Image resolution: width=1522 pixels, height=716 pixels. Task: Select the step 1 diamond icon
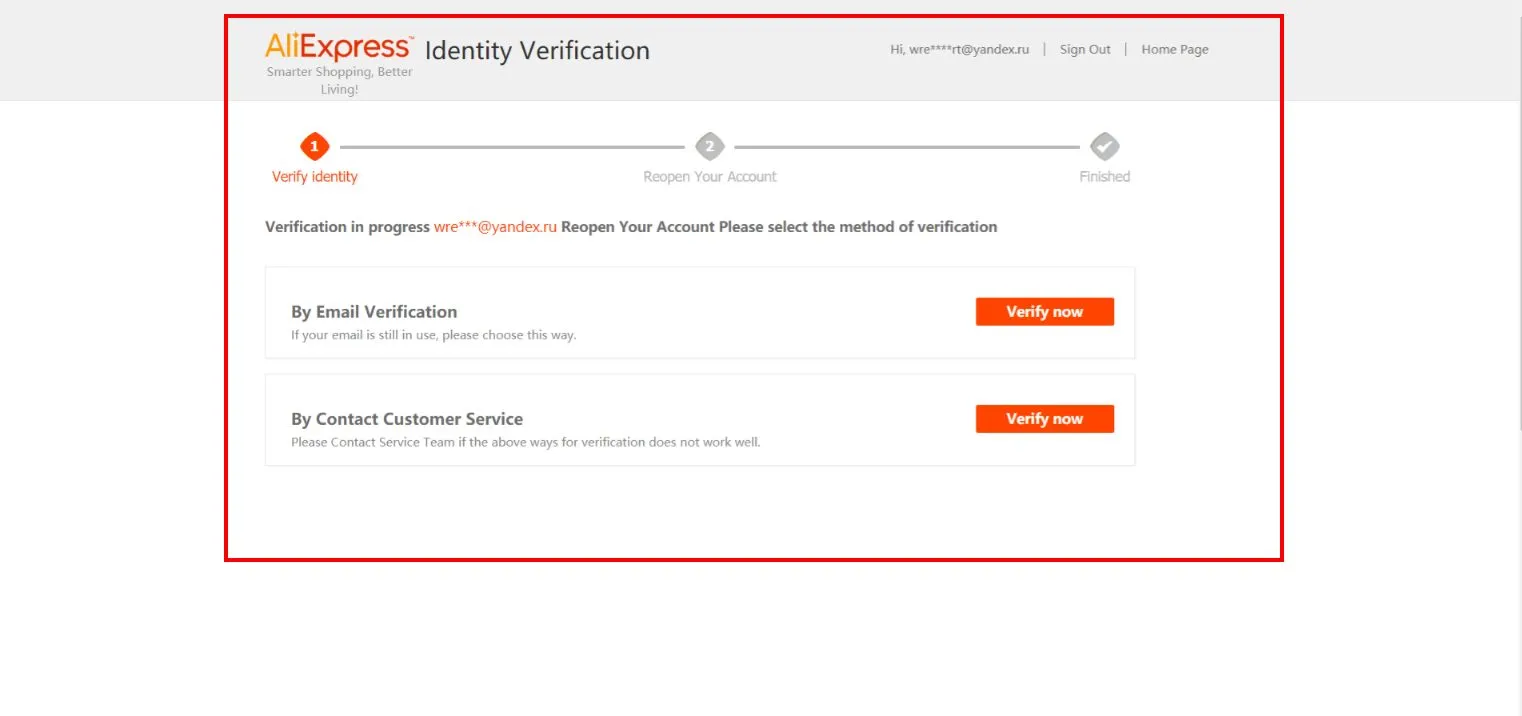pos(314,147)
